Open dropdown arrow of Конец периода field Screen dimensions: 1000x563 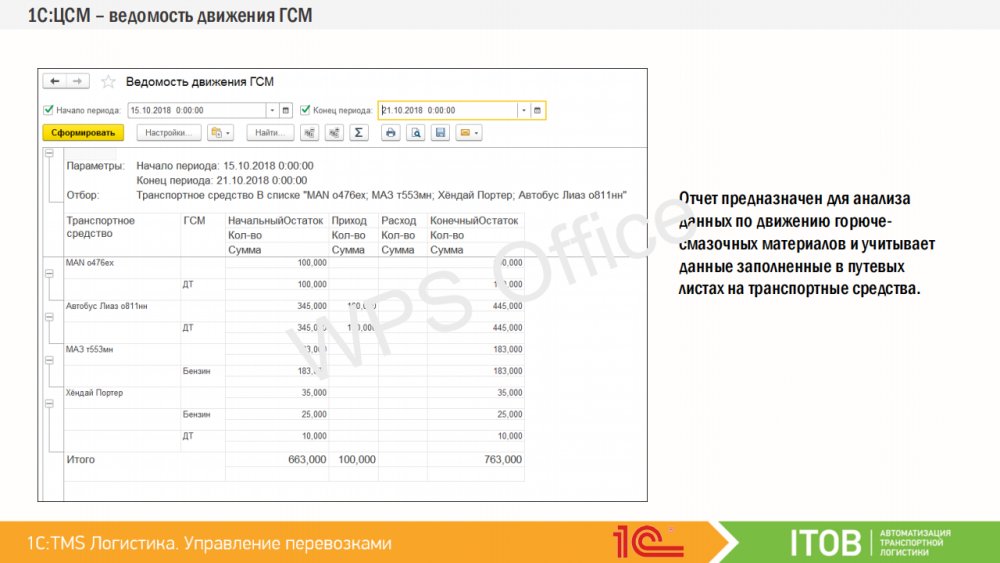tap(523, 110)
